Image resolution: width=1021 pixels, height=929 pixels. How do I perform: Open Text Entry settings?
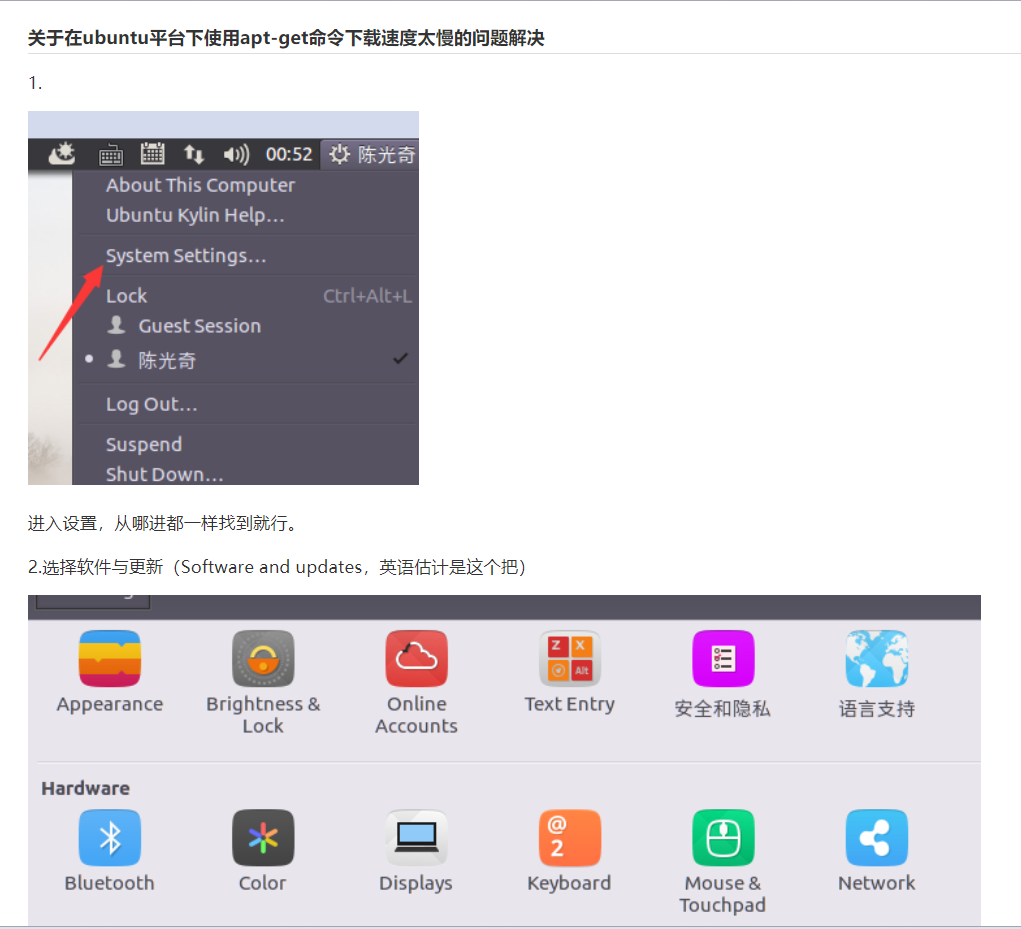569,660
